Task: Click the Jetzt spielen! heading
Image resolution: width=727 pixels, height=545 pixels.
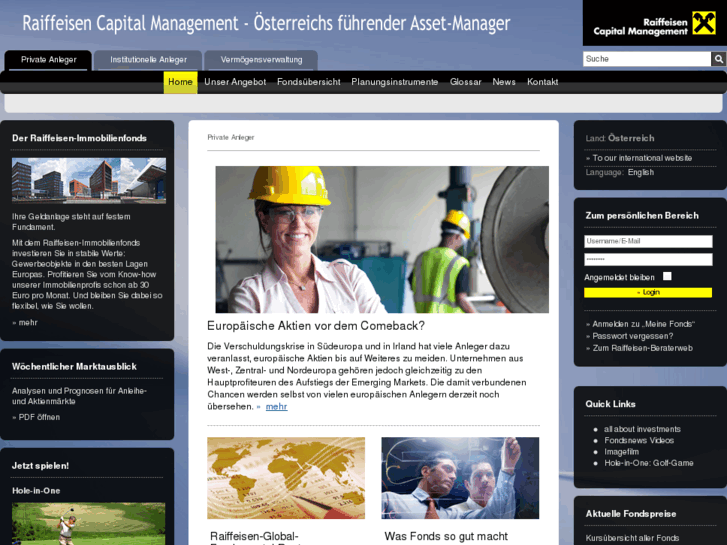Action: click(40, 466)
